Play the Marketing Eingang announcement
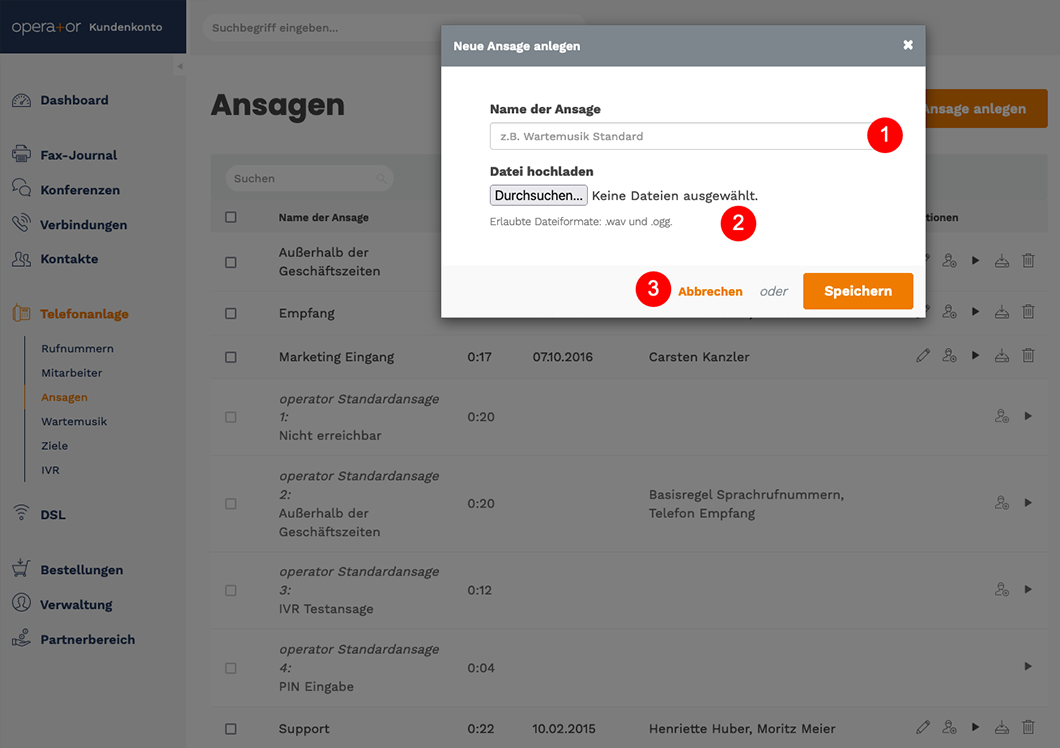Screen dimensions: 1060x748 975,355
